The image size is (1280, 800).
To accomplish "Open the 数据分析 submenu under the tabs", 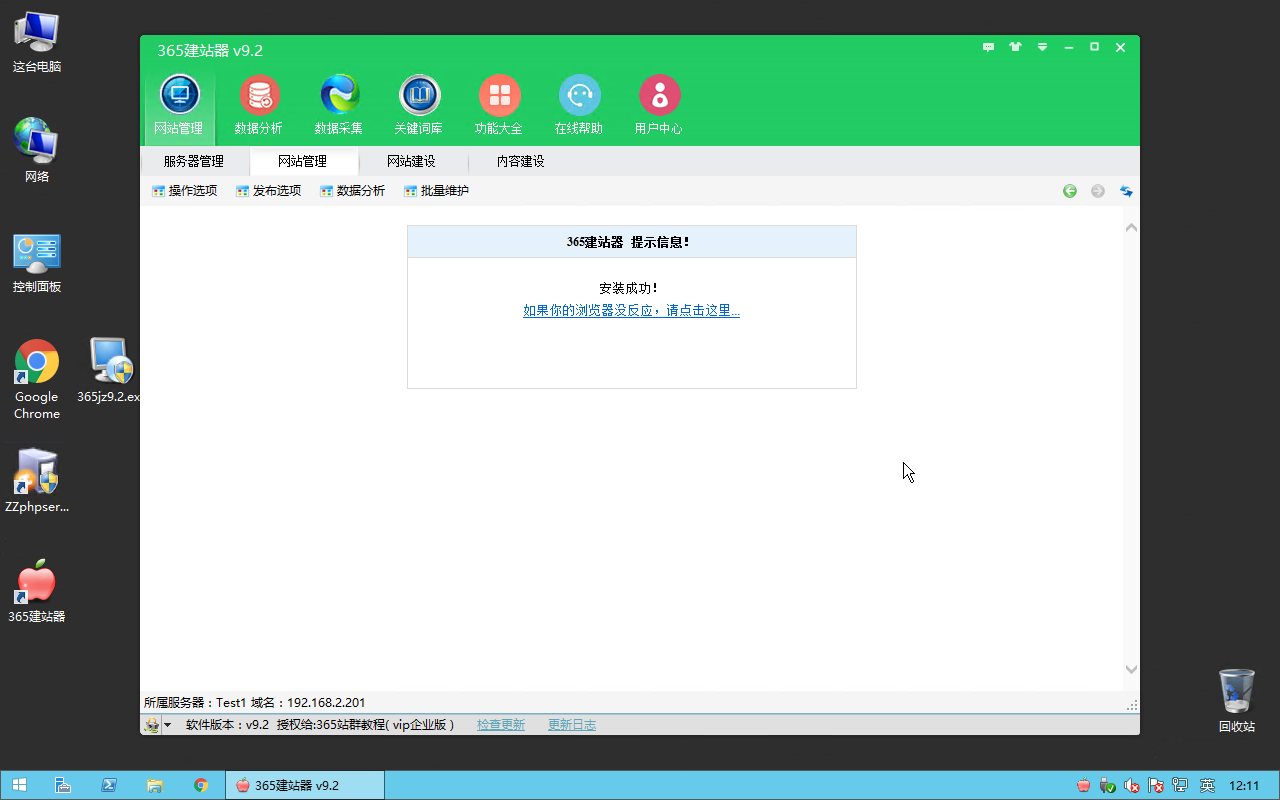I will click(x=353, y=191).
